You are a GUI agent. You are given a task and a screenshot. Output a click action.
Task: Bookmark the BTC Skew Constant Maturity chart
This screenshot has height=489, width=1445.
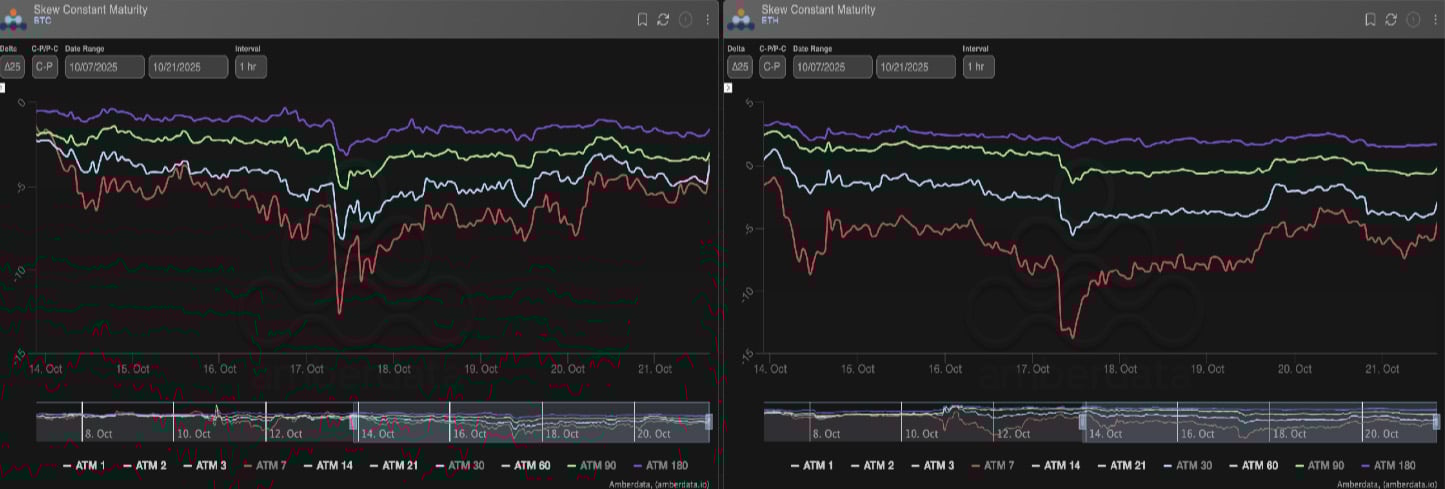click(642, 19)
